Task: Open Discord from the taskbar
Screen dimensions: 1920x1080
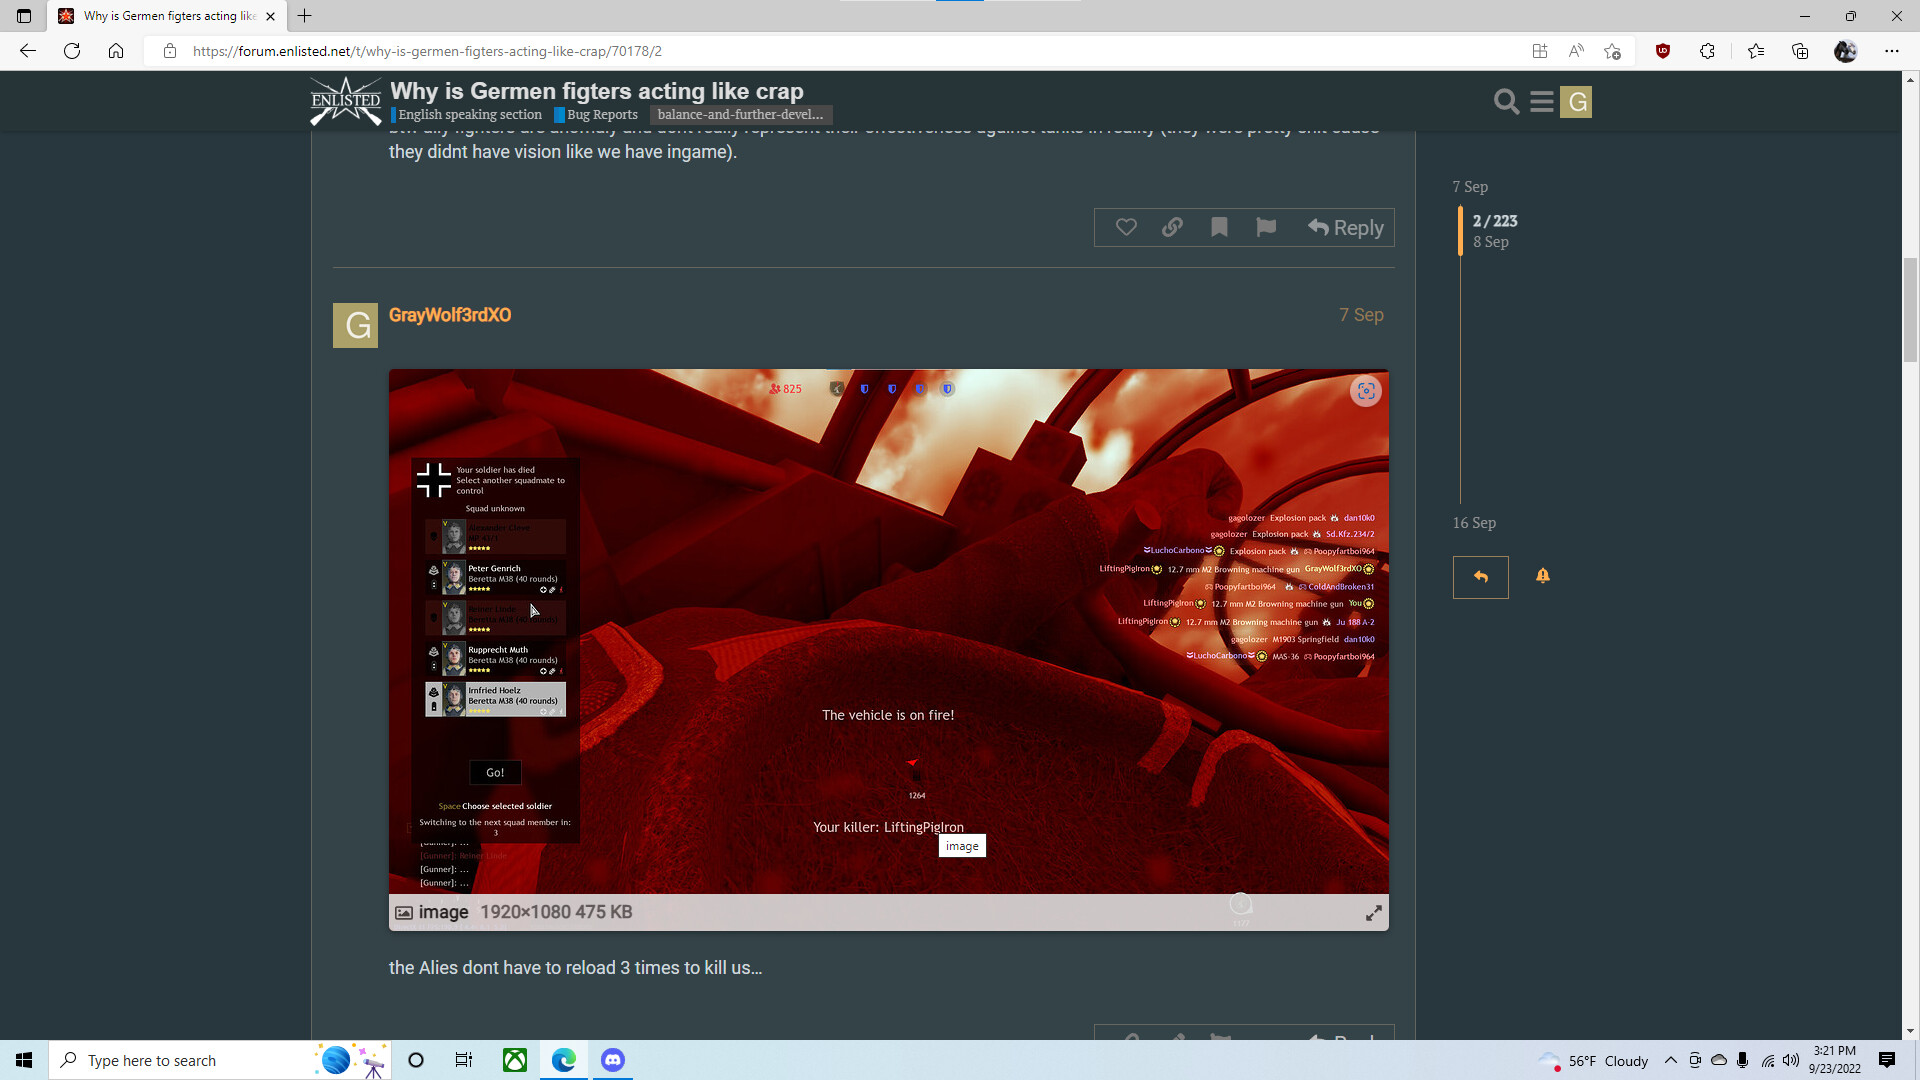Action: click(612, 1060)
